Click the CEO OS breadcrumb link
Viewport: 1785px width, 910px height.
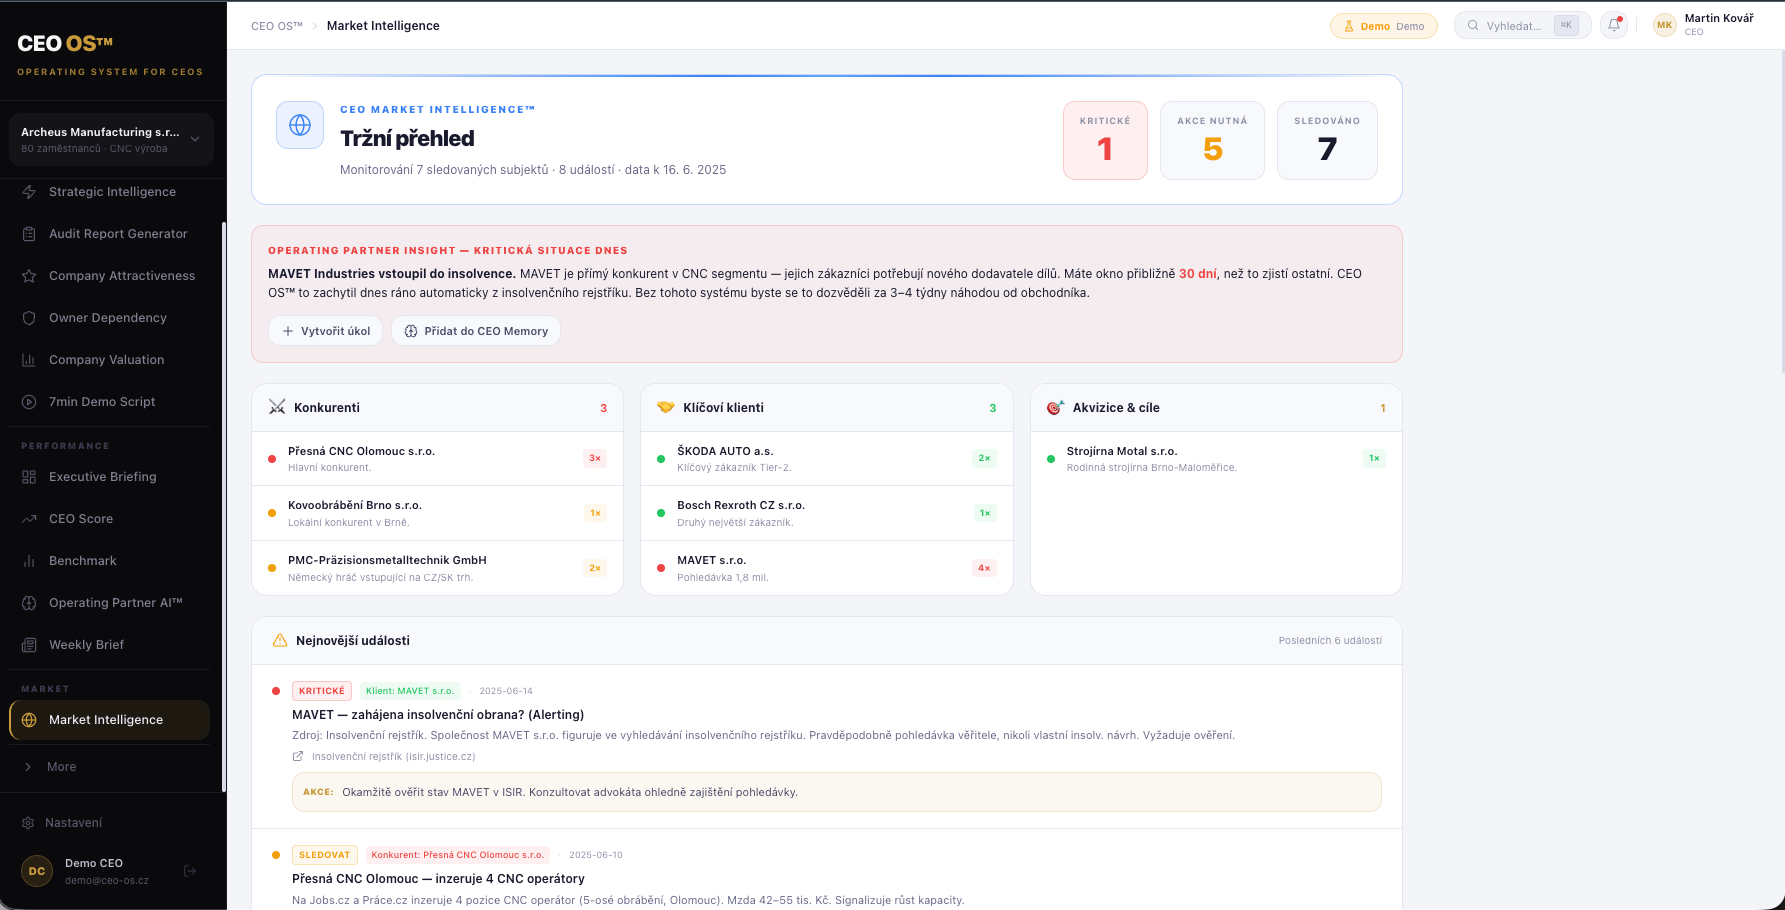coord(277,26)
